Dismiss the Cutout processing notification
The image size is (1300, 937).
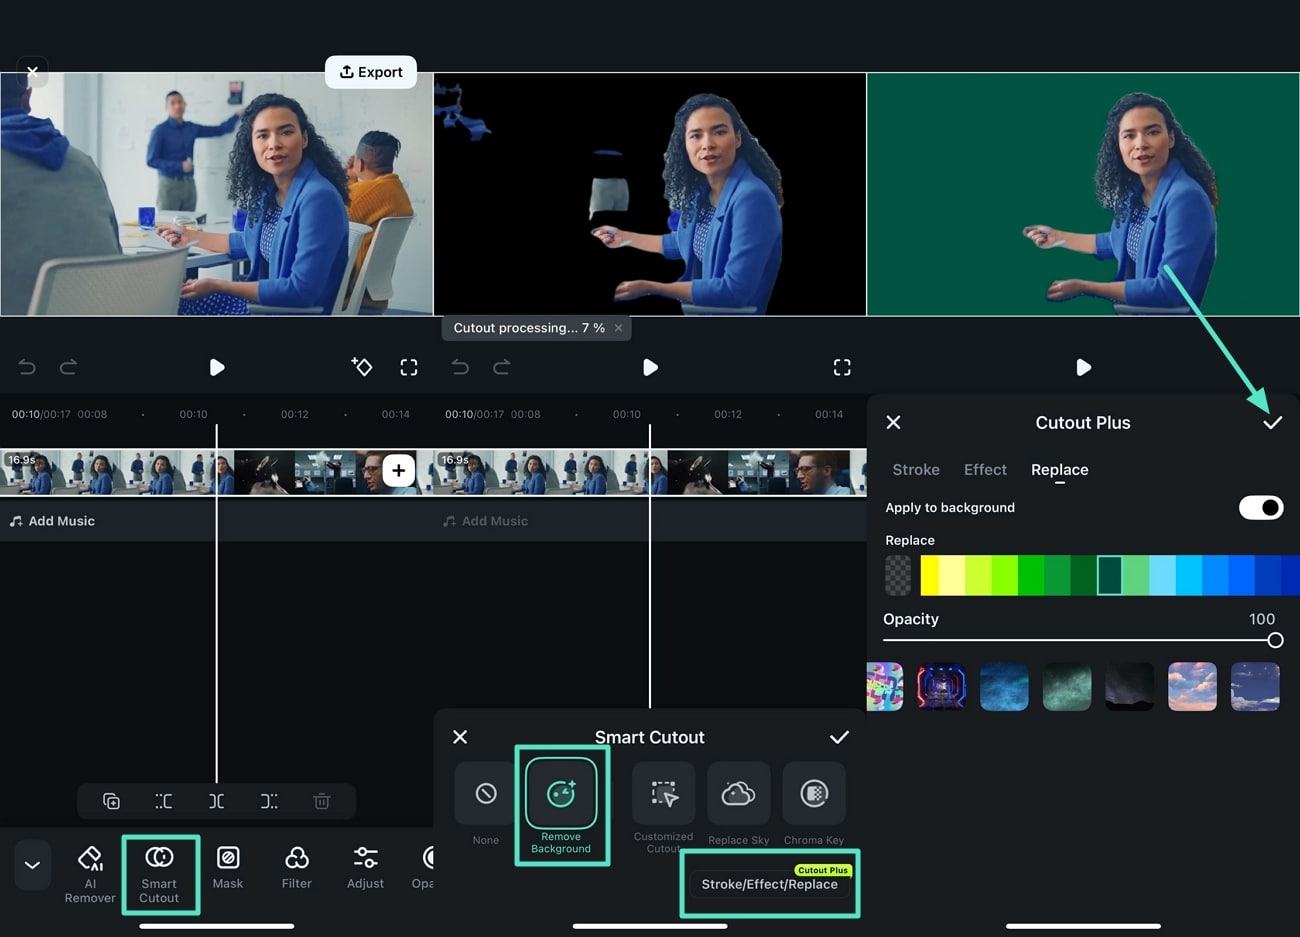[619, 328]
